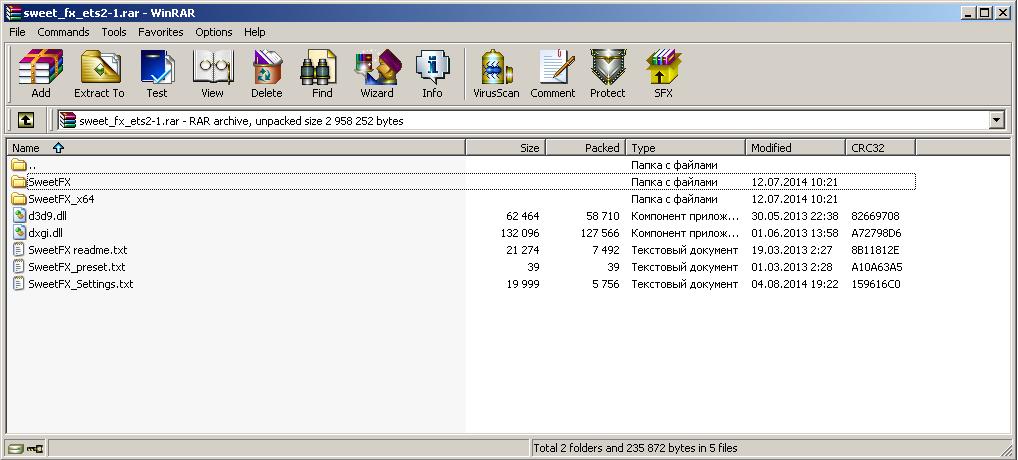Open the Options menu

click(214, 32)
